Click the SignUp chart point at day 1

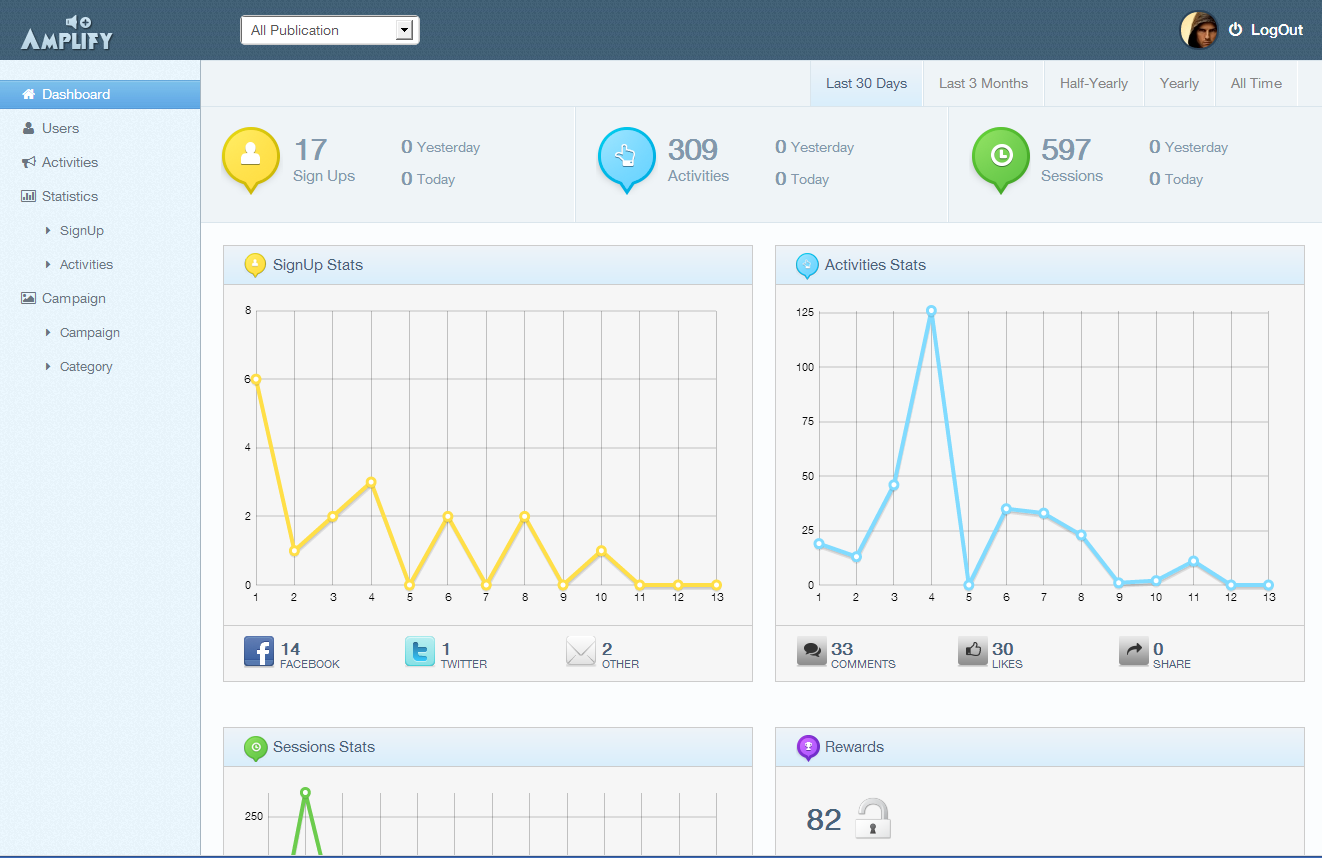[x=256, y=379]
